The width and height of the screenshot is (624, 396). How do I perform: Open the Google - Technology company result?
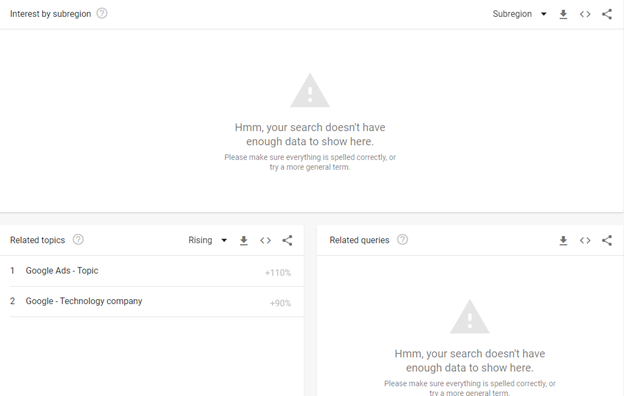pos(84,301)
